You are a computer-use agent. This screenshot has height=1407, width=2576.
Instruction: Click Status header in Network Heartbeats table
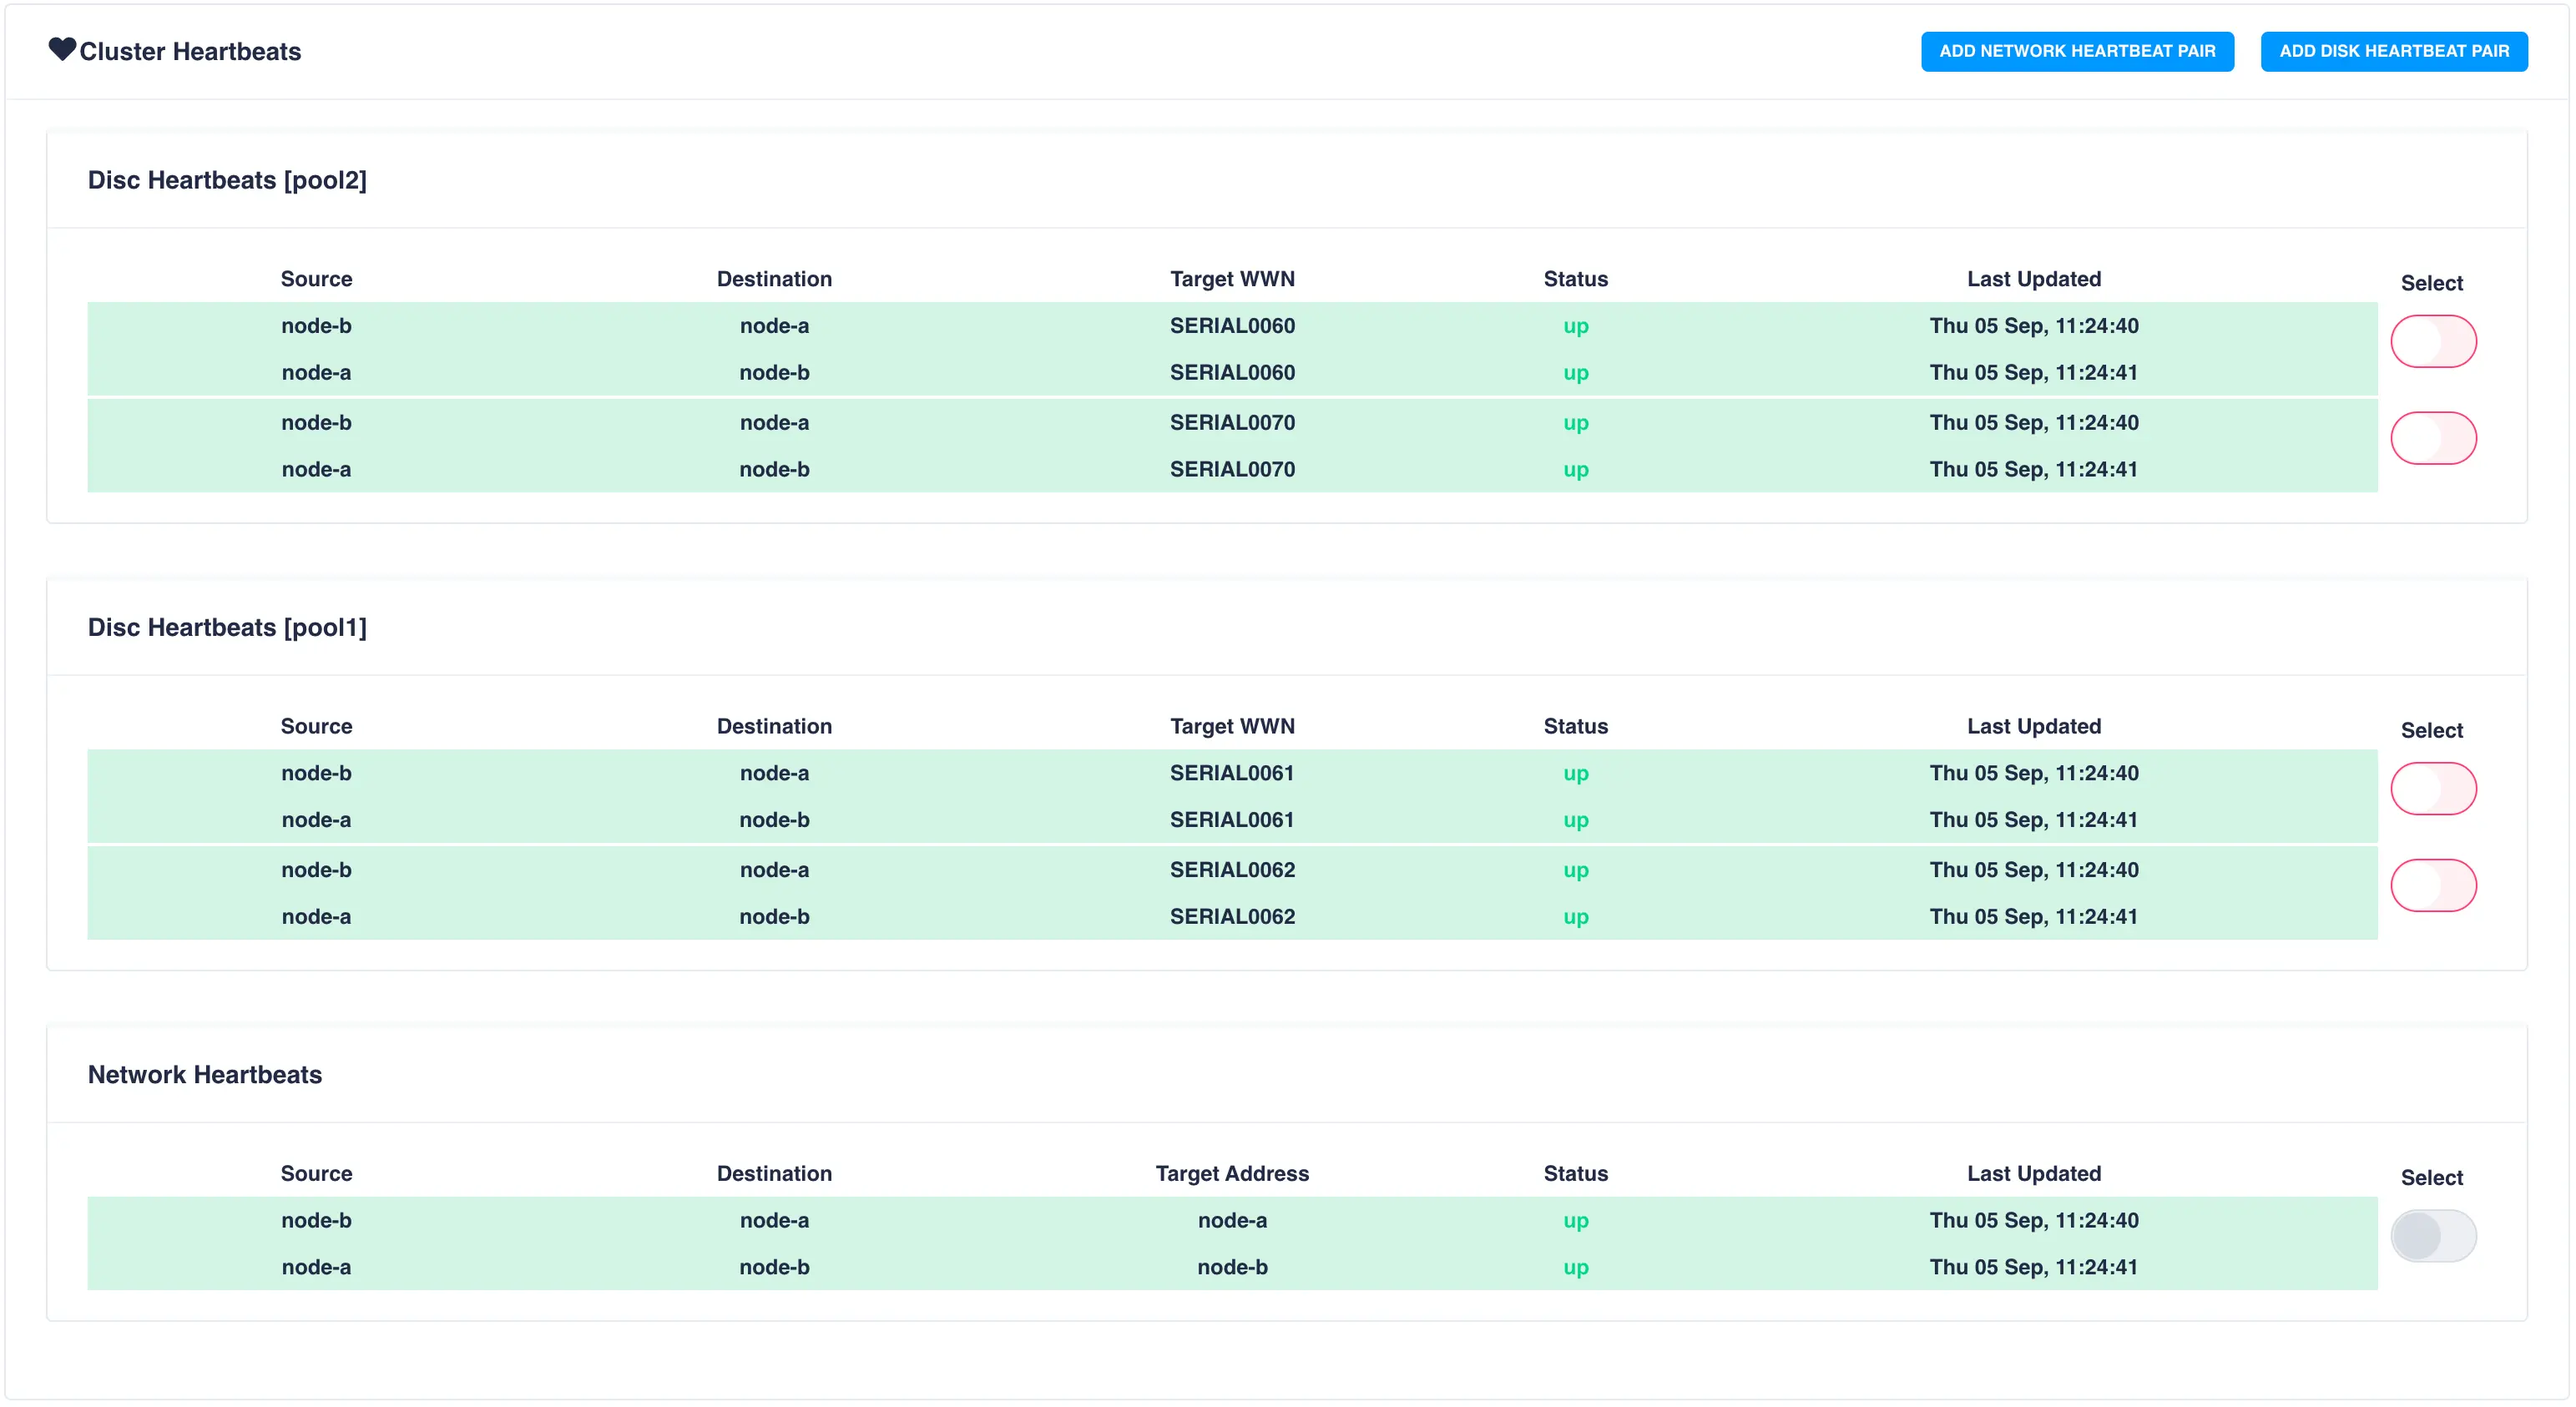click(x=1575, y=1173)
